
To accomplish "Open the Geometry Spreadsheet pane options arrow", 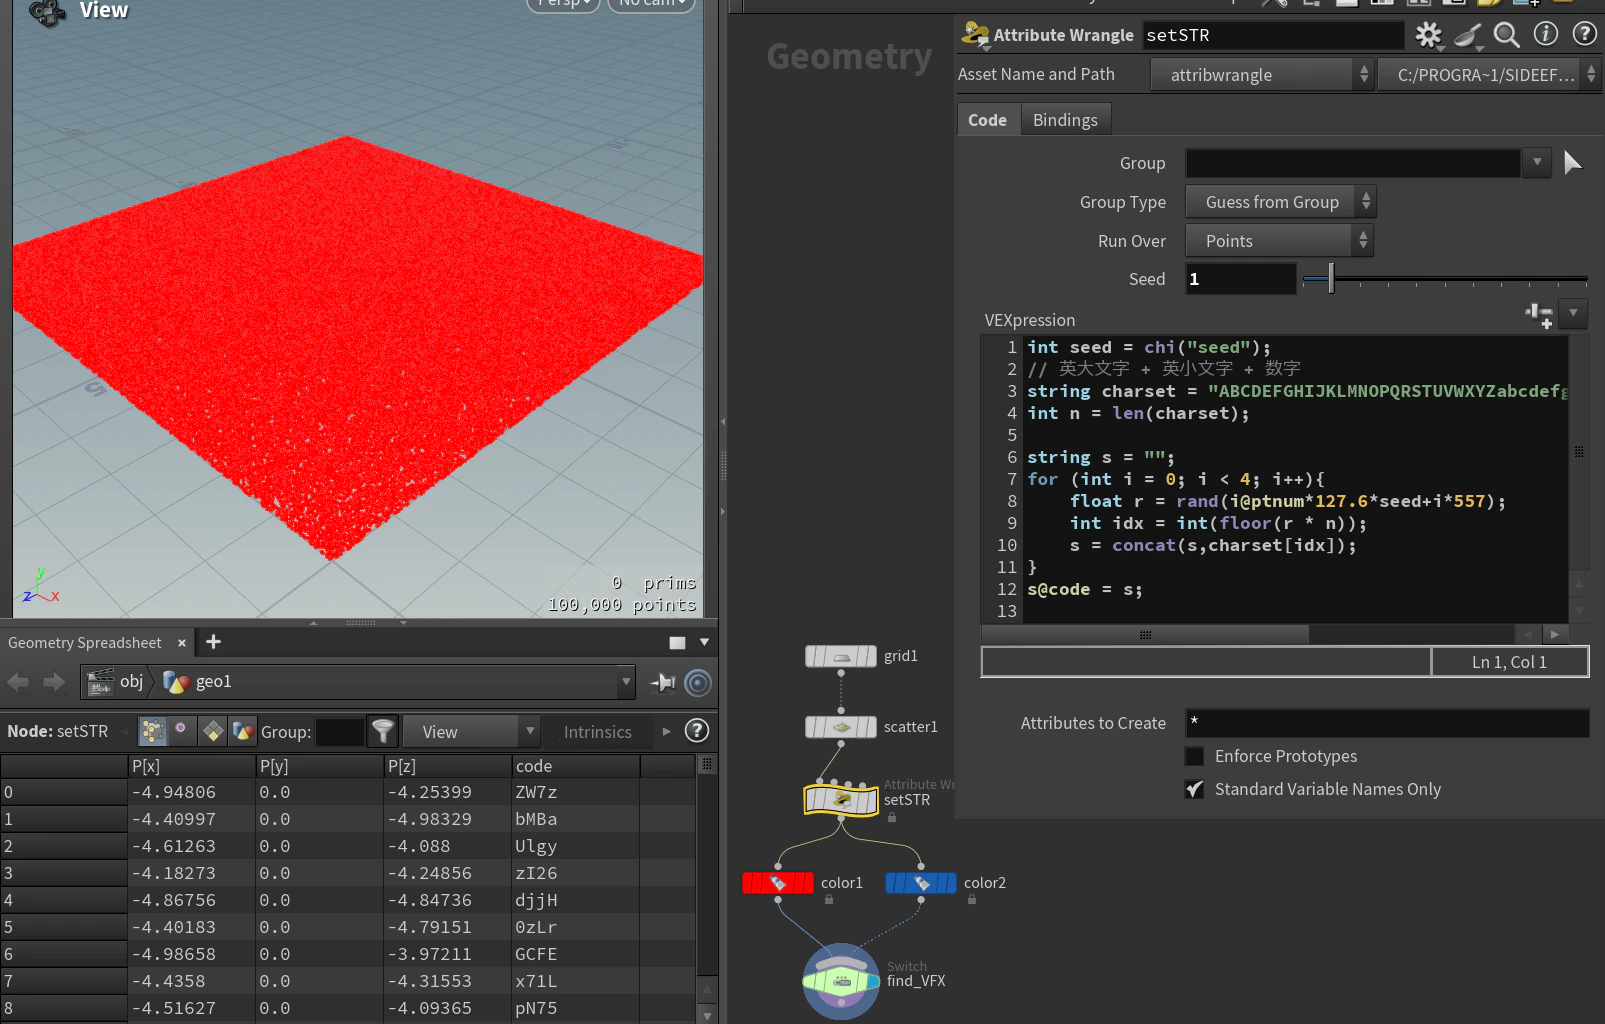I will pyautogui.click(x=704, y=642).
